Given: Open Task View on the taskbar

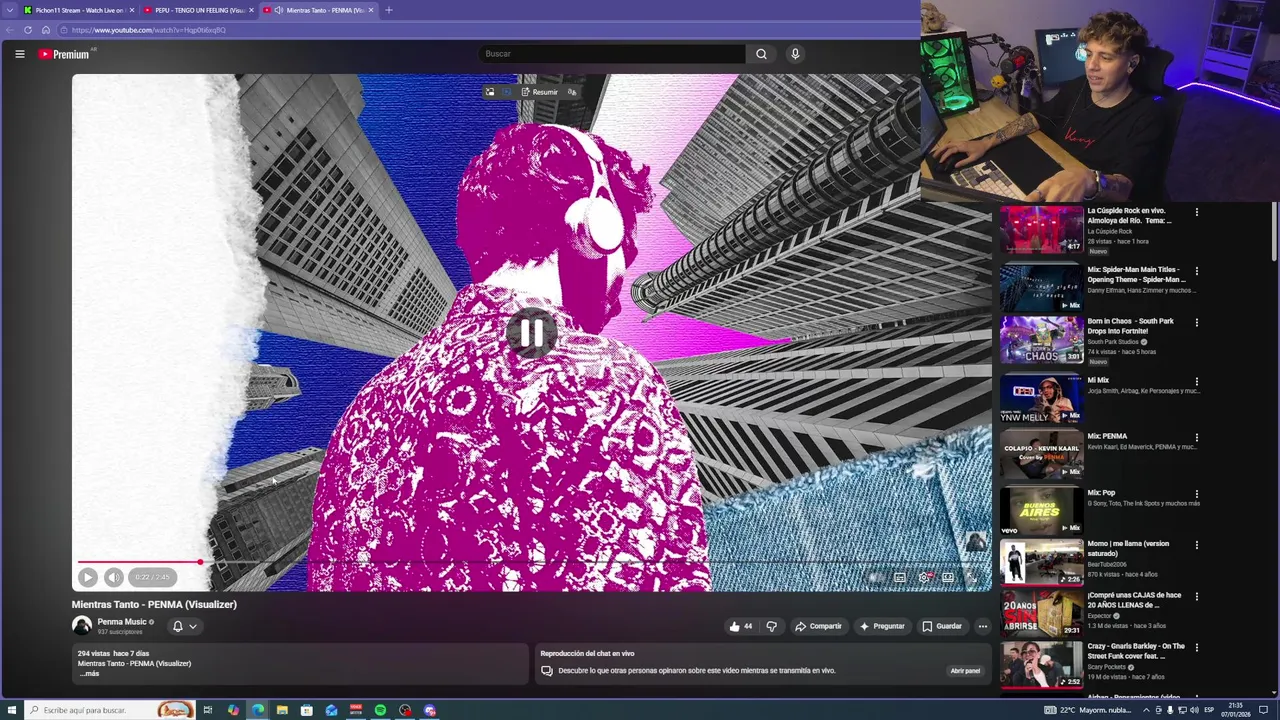Looking at the screenshot, I should (x=208, y=710).
